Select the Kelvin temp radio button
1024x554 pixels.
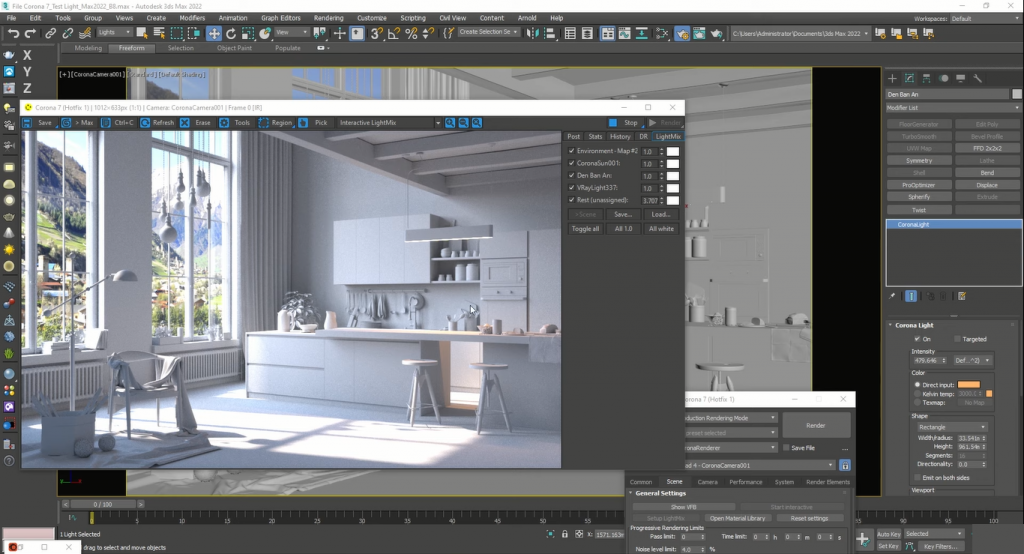(x=917, y=394)
